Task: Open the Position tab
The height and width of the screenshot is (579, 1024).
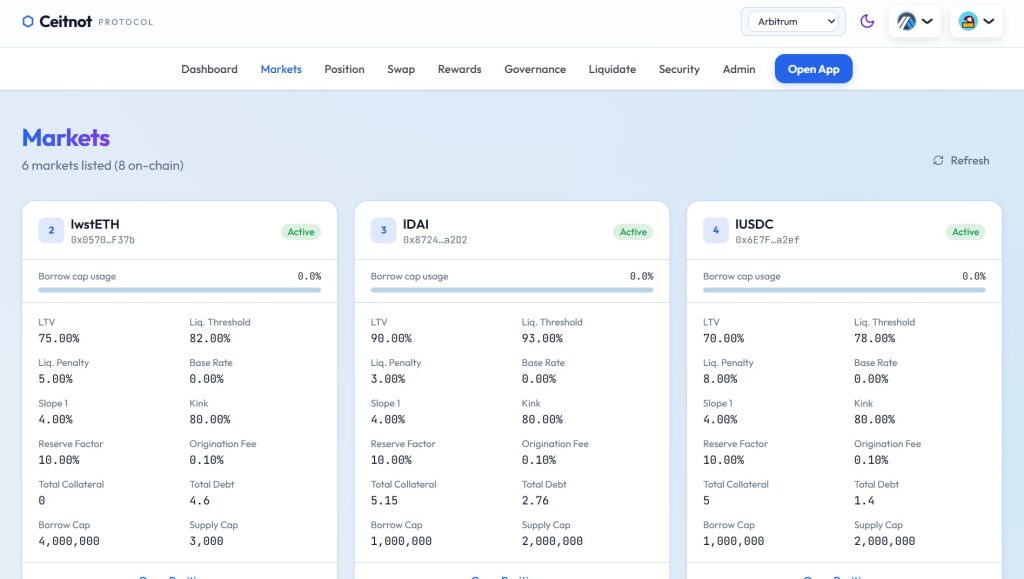Action: [x=344, y=69]
